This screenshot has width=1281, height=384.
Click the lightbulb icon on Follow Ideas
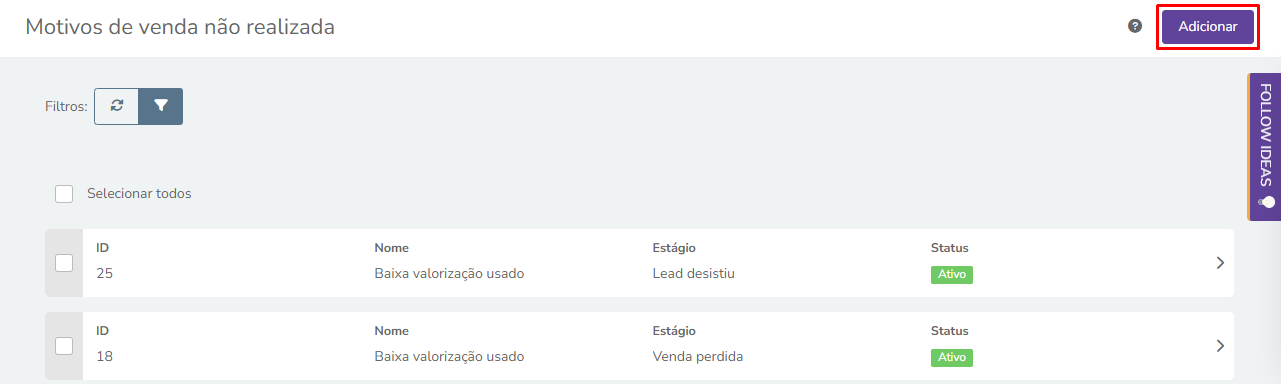[x=1266, y=202]
